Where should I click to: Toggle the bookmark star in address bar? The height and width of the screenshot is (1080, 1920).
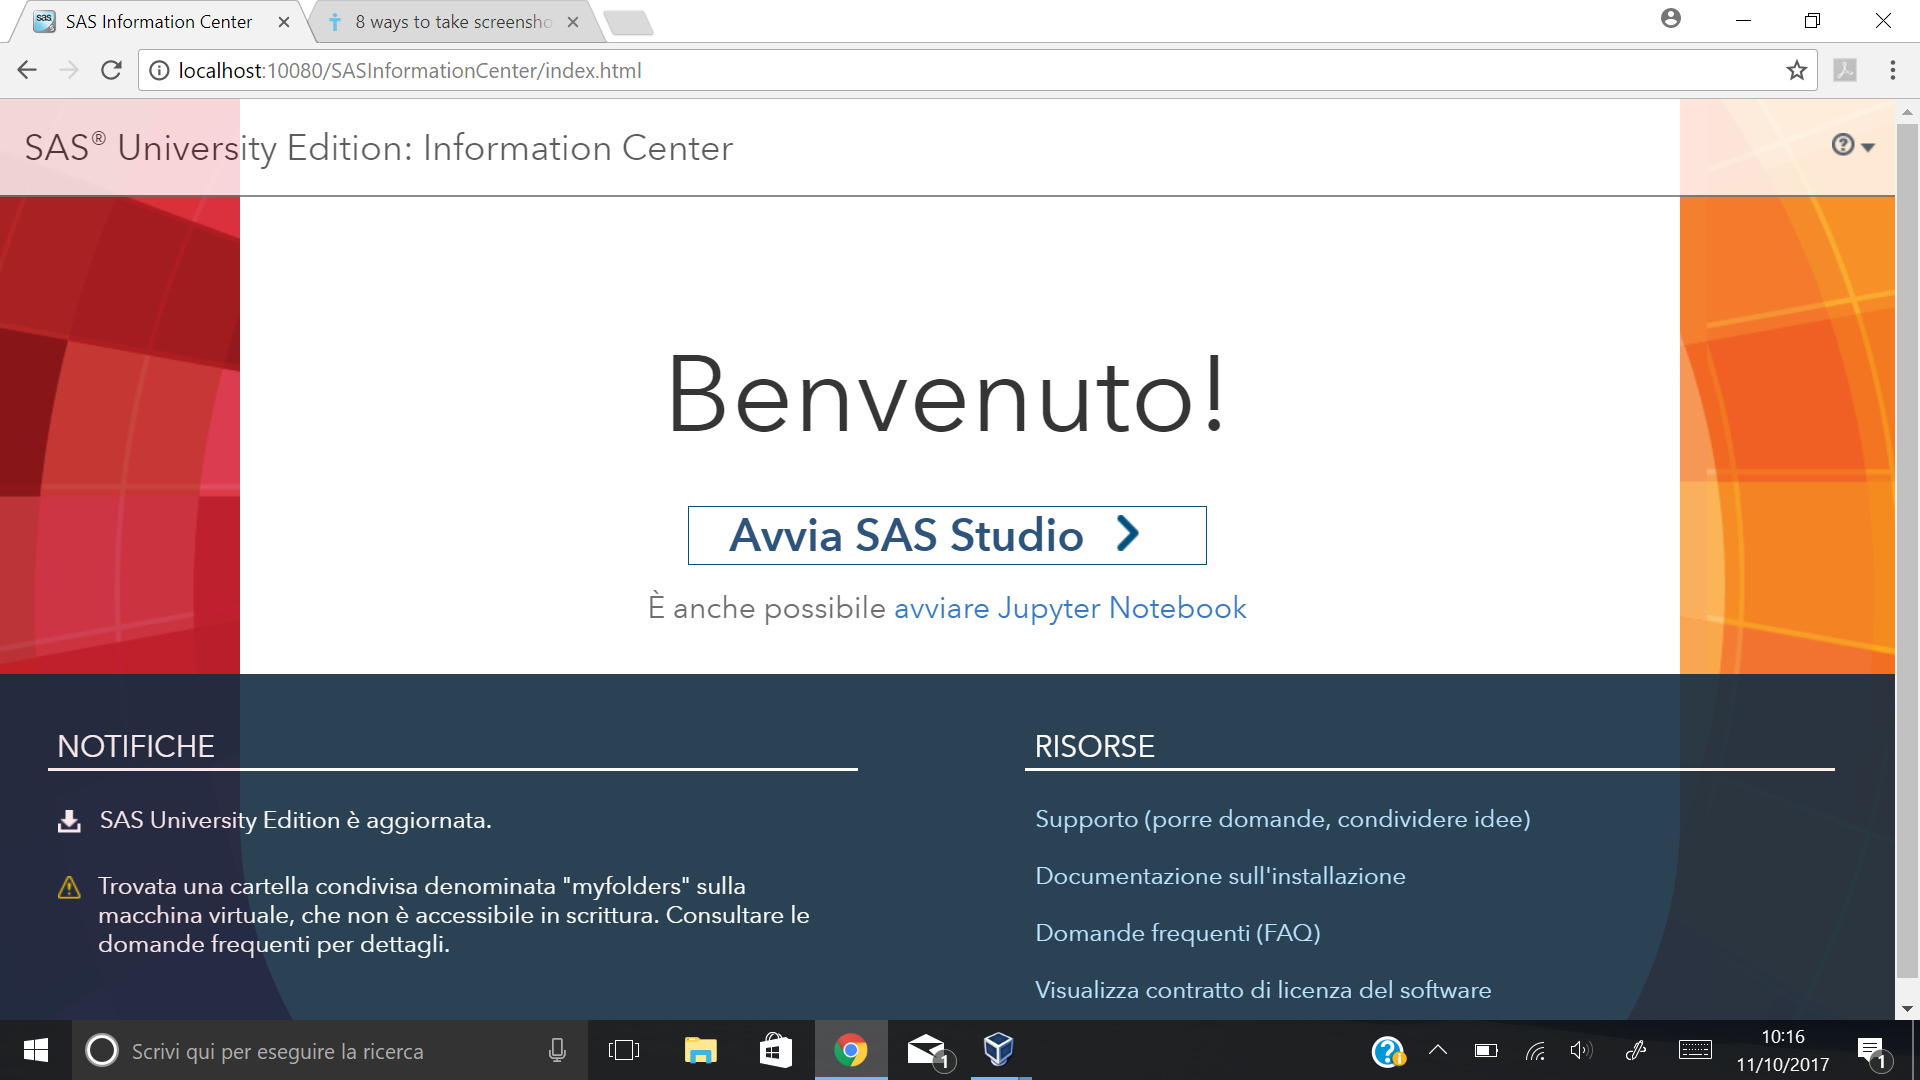point(1796,70)
